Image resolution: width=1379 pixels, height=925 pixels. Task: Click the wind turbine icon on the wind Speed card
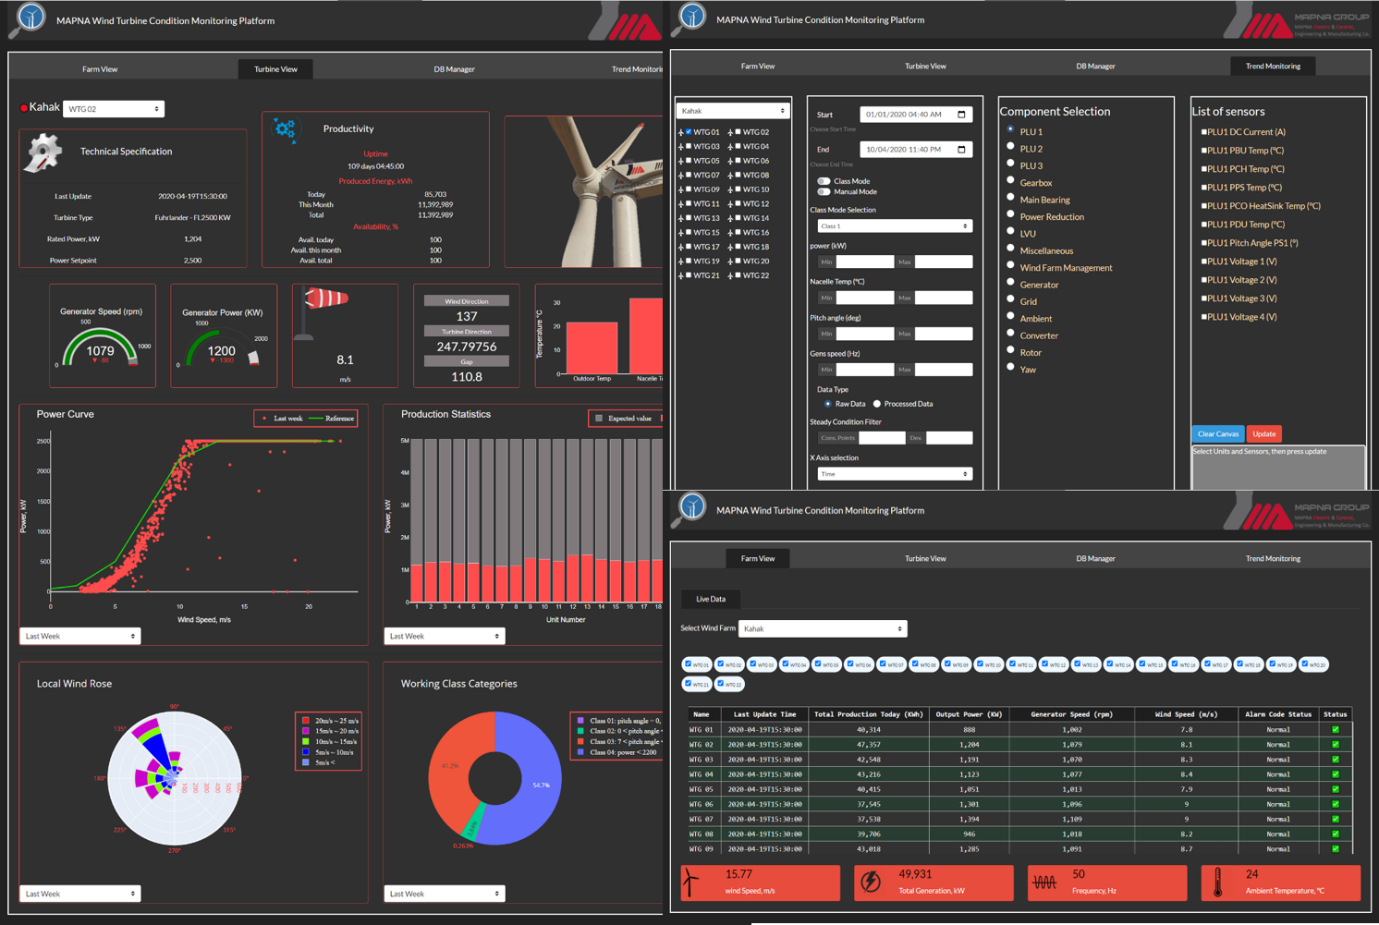691,881
